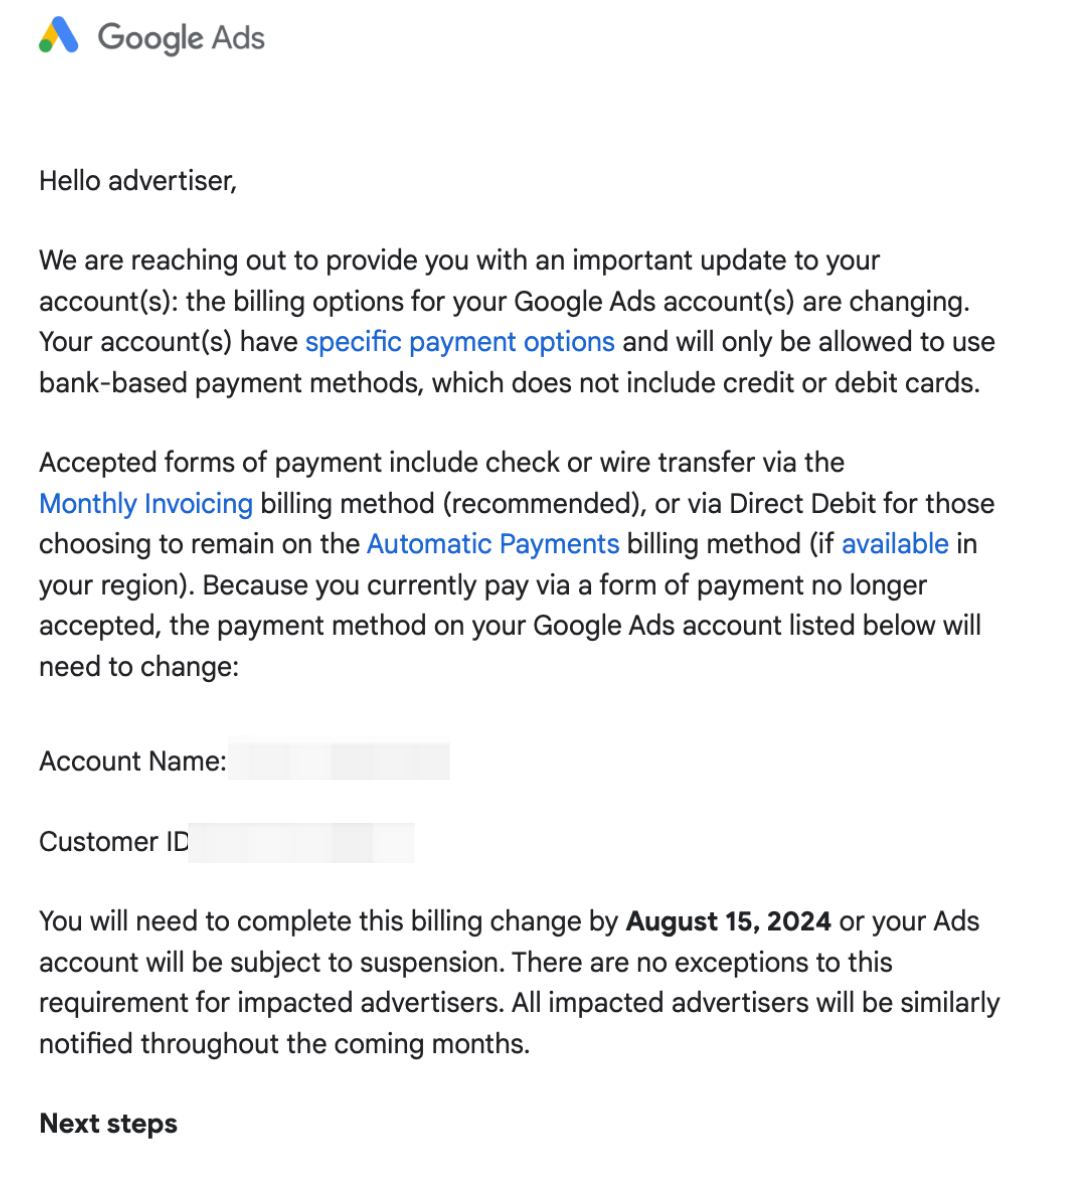This screenshot has height=1201, width=1076.
Task: Click the Hello advertiser greeting
Action: pyautogui.click(x=138, y=181)
